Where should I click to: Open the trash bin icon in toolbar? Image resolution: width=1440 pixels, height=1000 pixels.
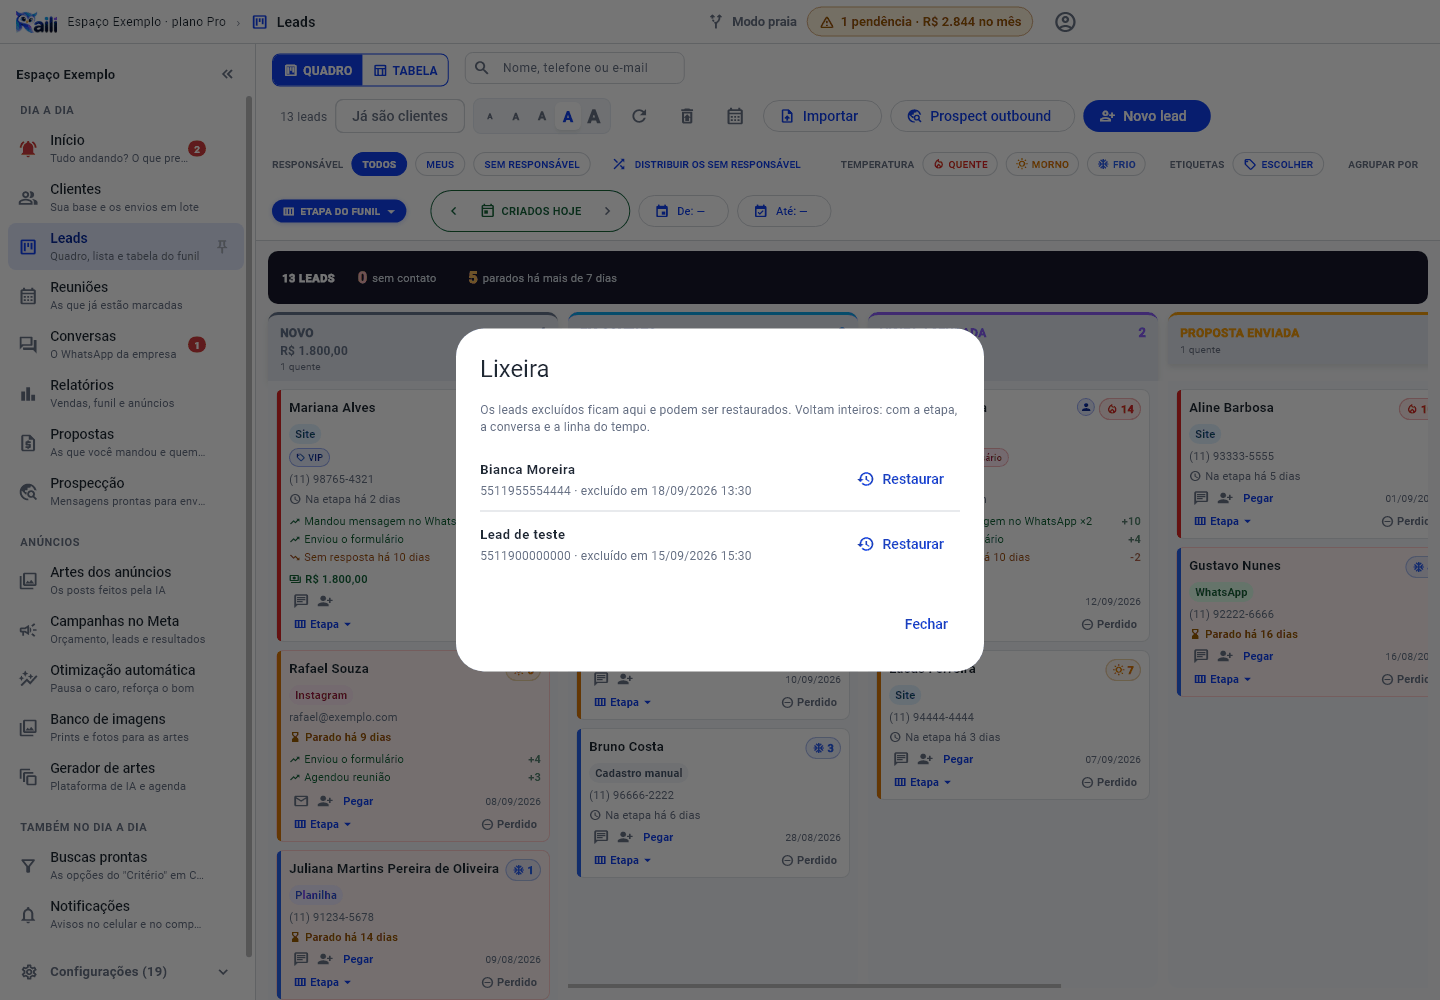click(687, 116)
